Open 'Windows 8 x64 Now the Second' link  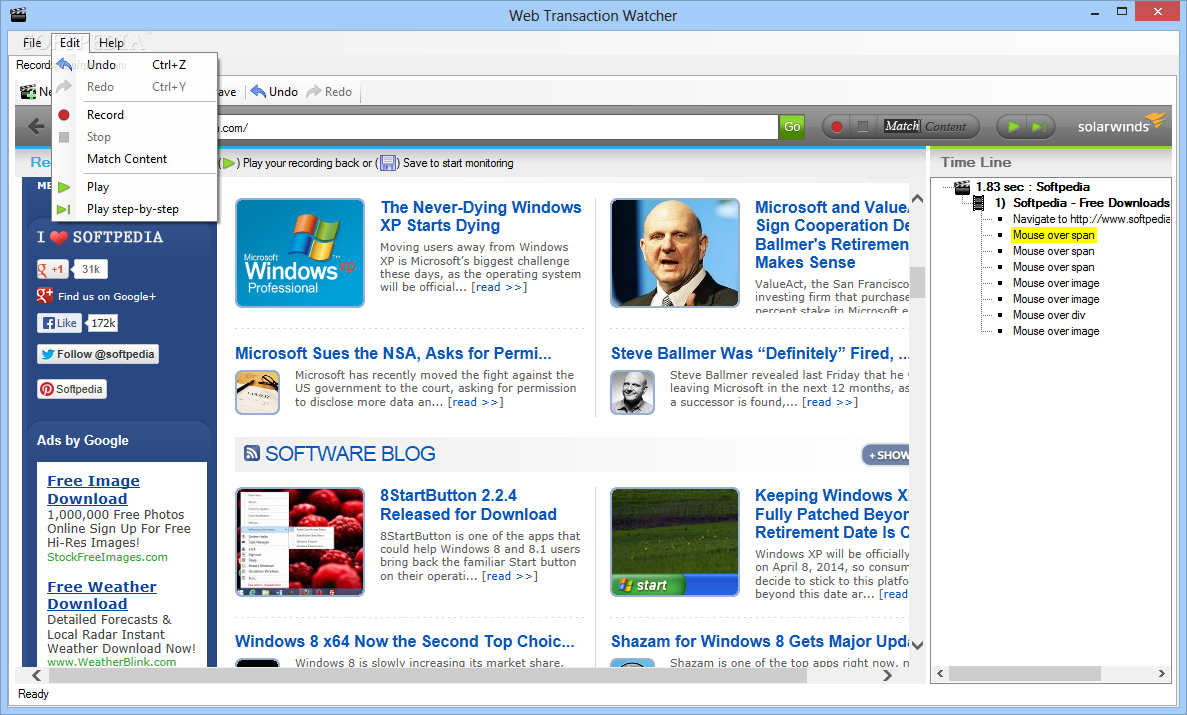(x=404, y=642)
